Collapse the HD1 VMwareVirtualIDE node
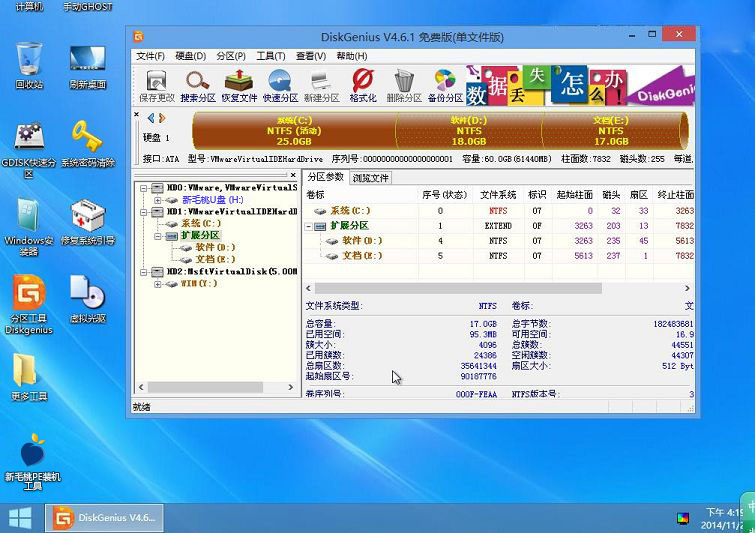755x533 pixels. [143, 212]
